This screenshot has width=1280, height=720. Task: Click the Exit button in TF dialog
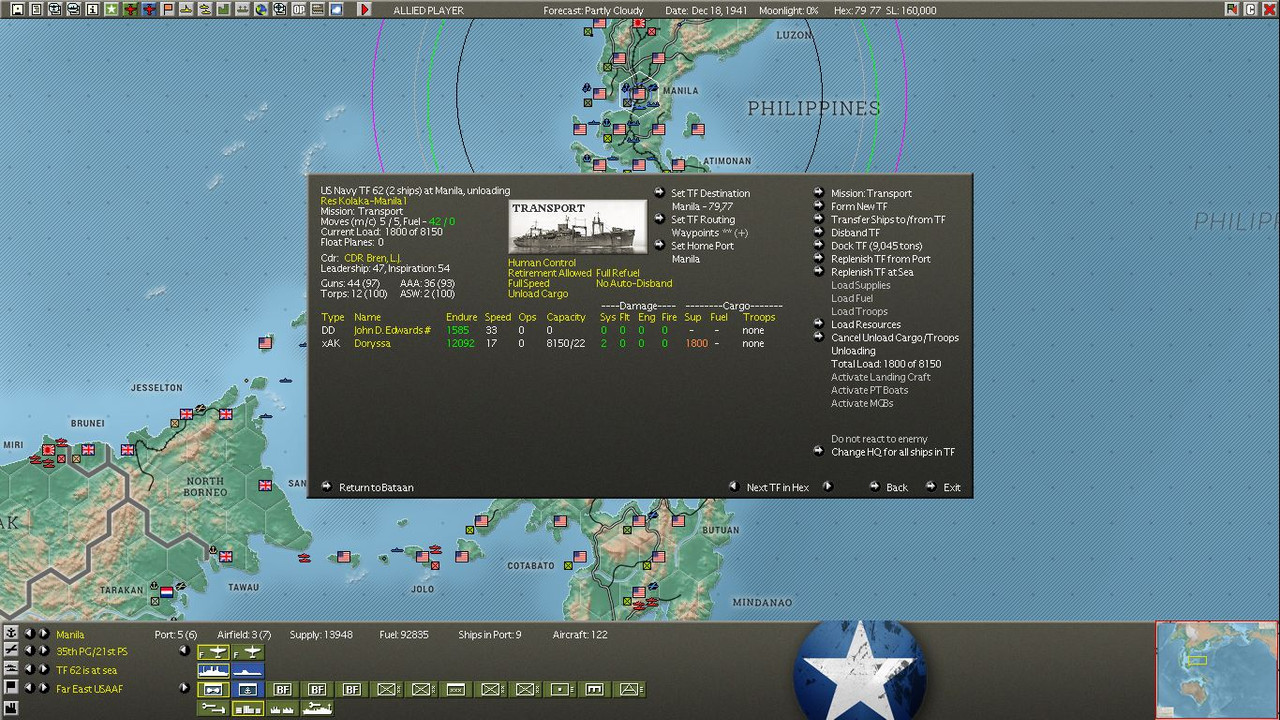coord(952,488)
